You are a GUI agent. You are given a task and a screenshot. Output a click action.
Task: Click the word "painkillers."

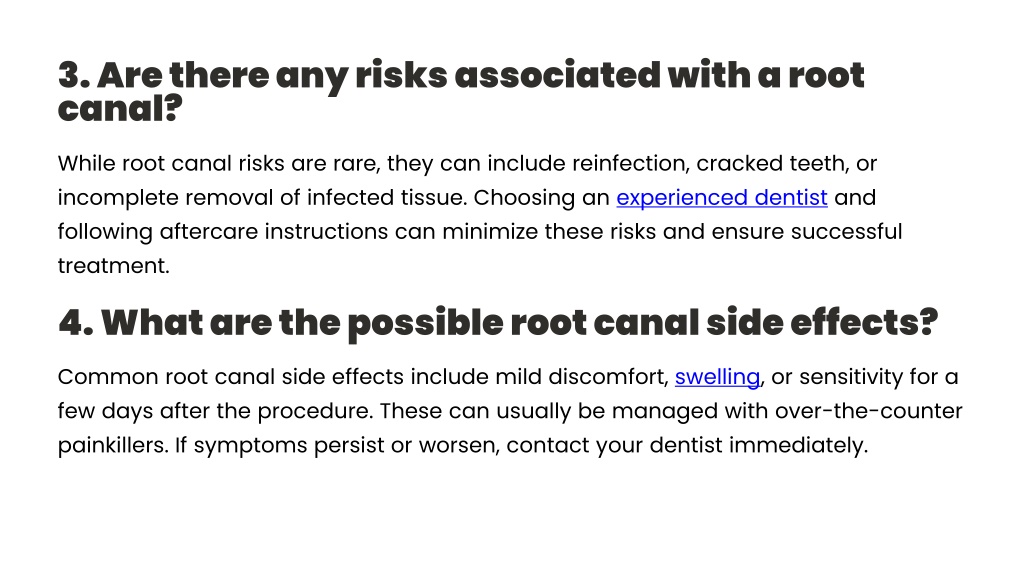[113, 445]
